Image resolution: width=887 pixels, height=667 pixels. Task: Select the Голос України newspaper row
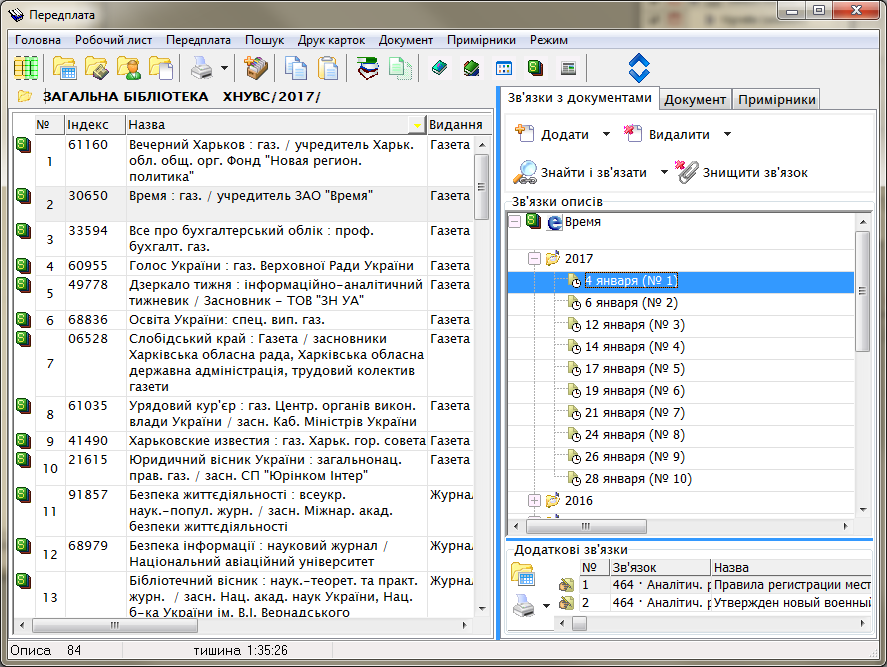[270, 266]
